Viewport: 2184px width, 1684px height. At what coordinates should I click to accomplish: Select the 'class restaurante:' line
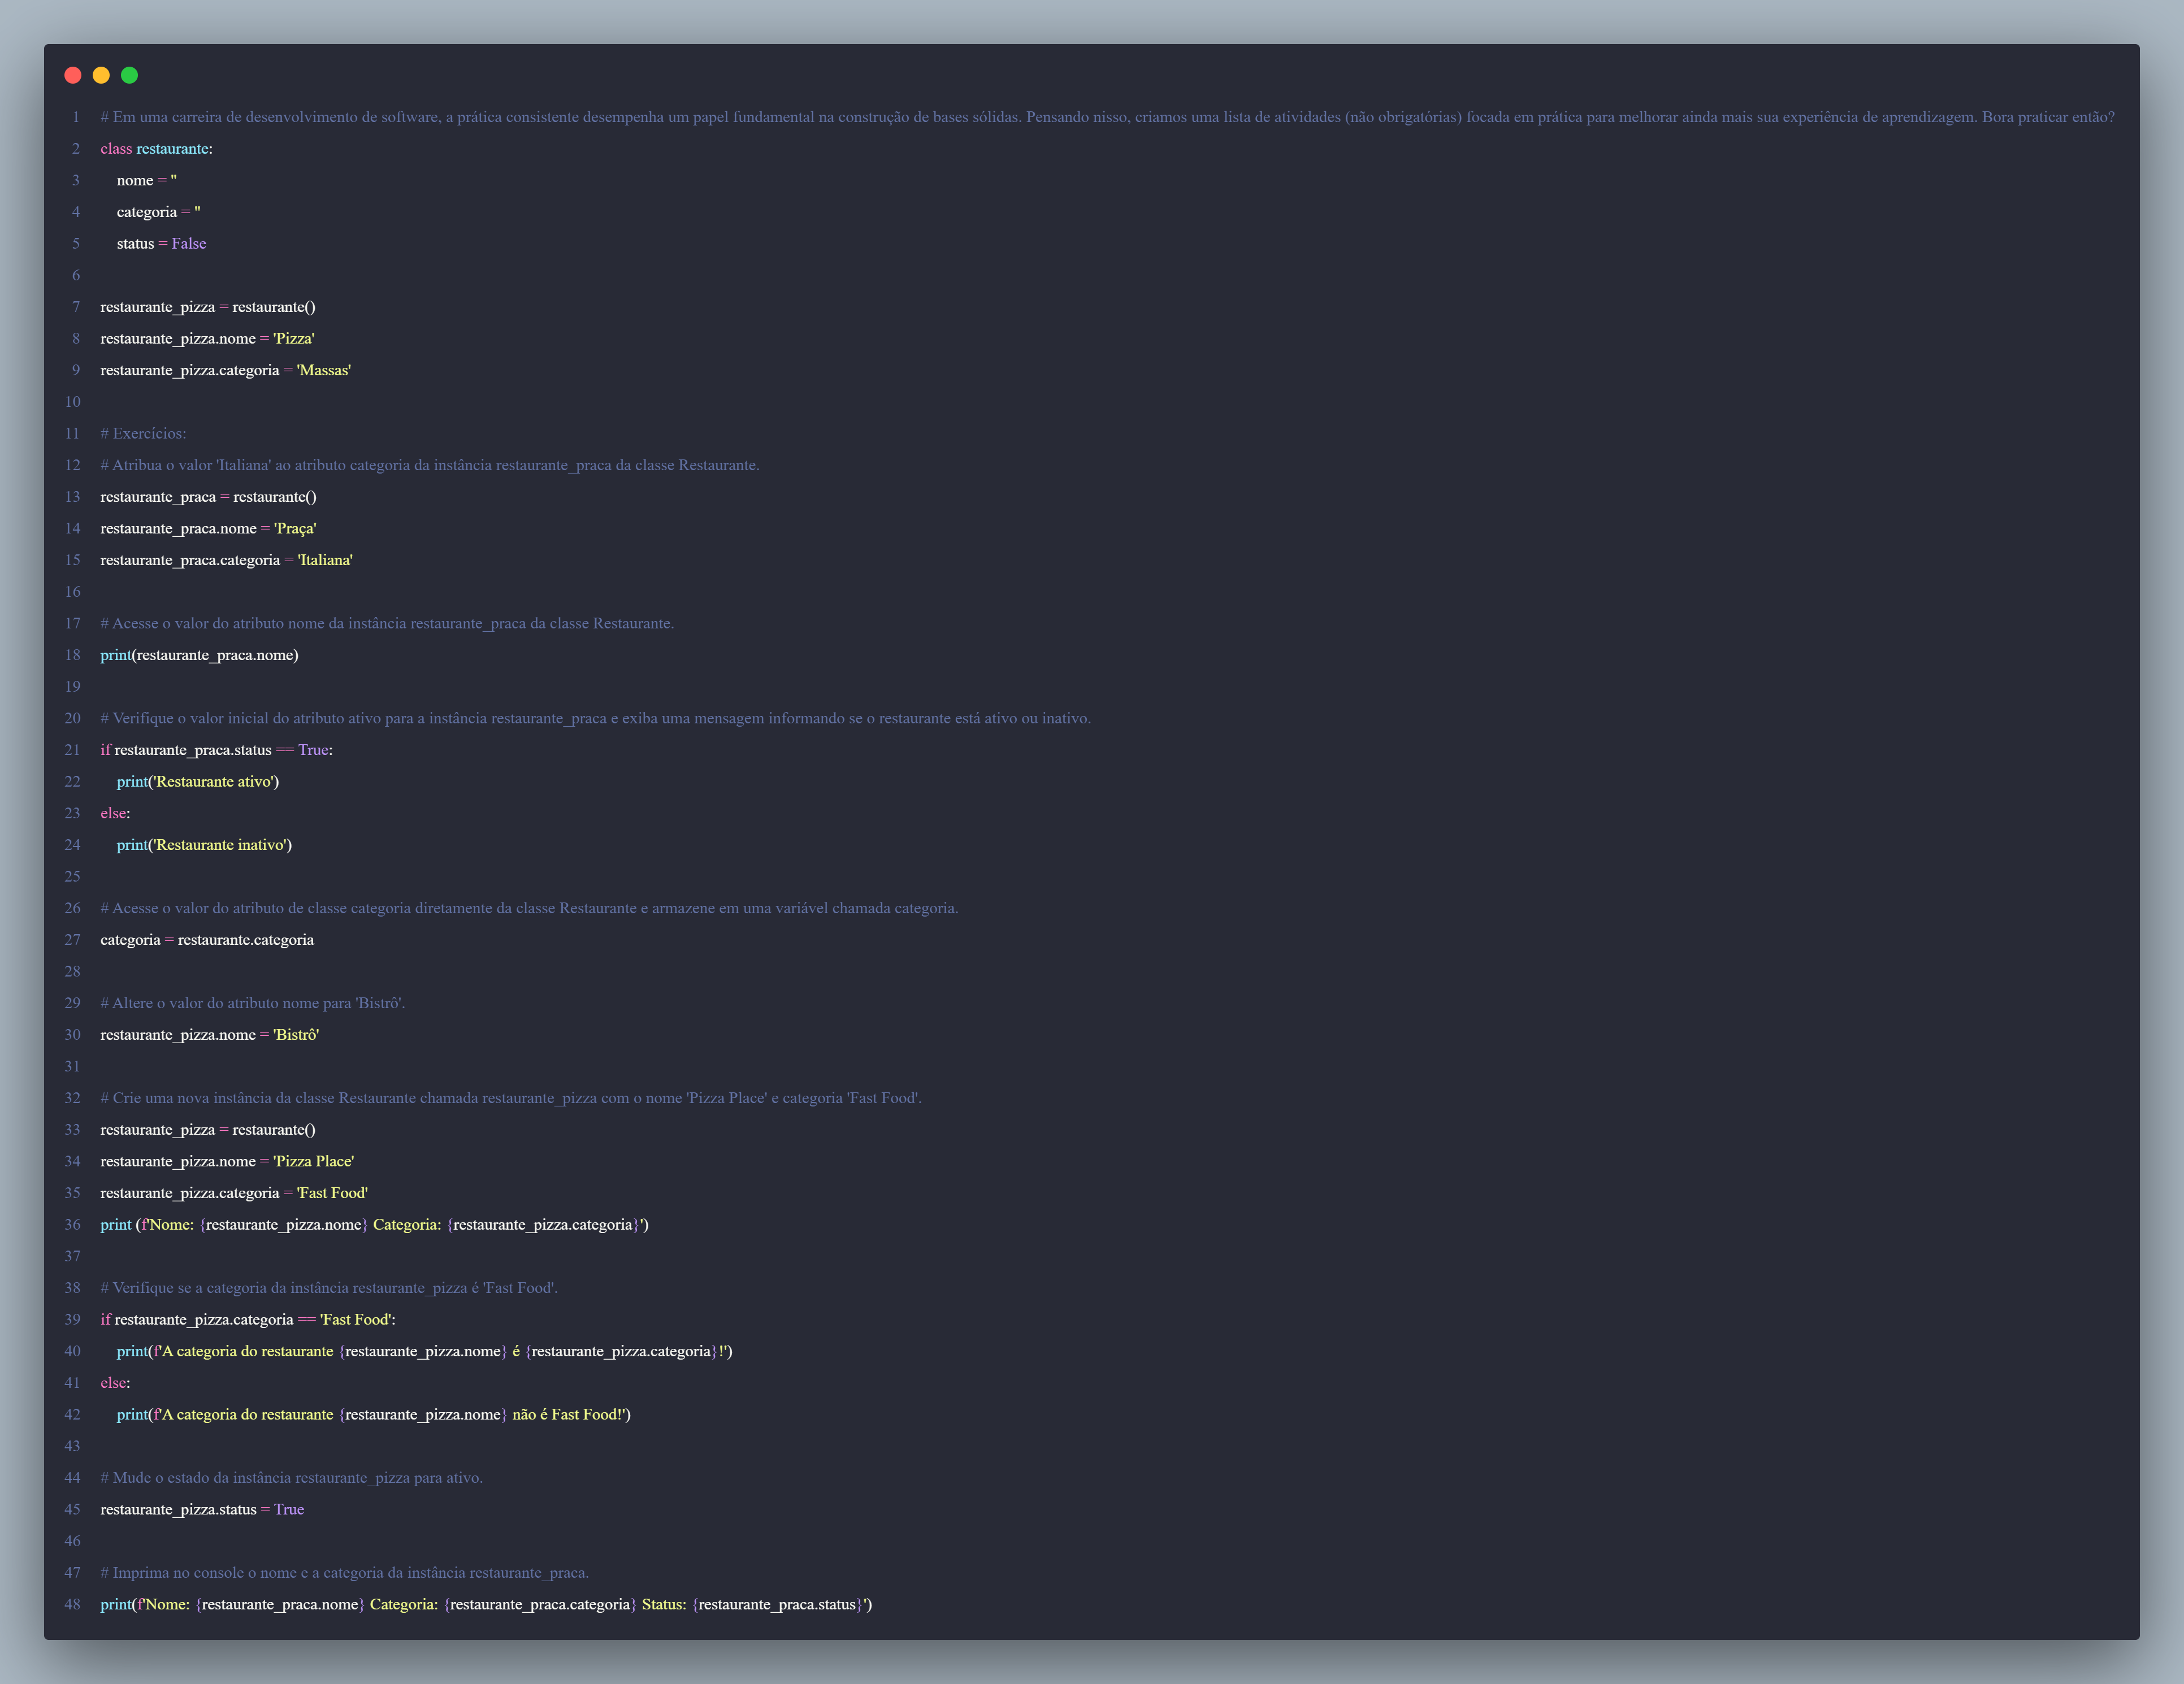point(157,149)
